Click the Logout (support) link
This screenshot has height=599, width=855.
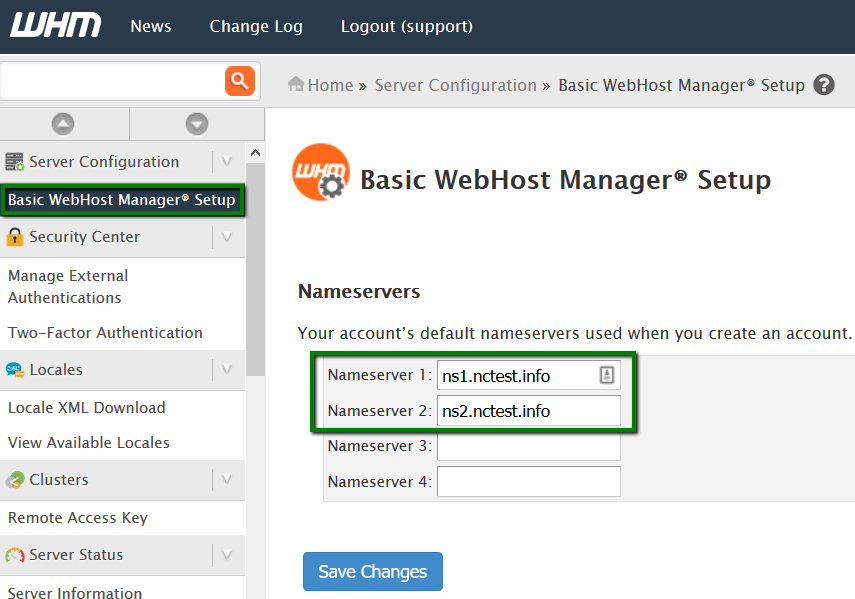click(407, 26)
